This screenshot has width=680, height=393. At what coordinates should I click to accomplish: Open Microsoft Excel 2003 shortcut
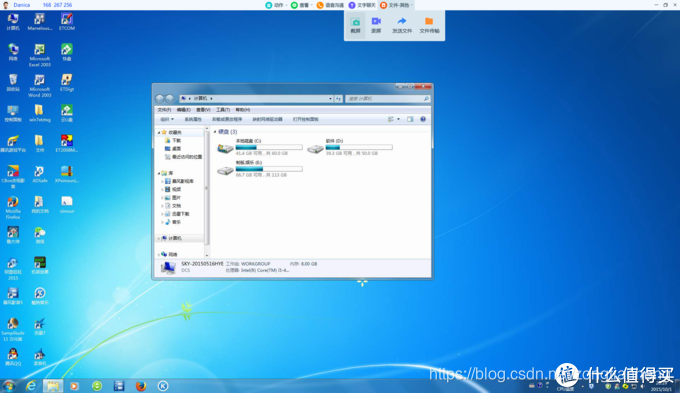tap(40, 55)
